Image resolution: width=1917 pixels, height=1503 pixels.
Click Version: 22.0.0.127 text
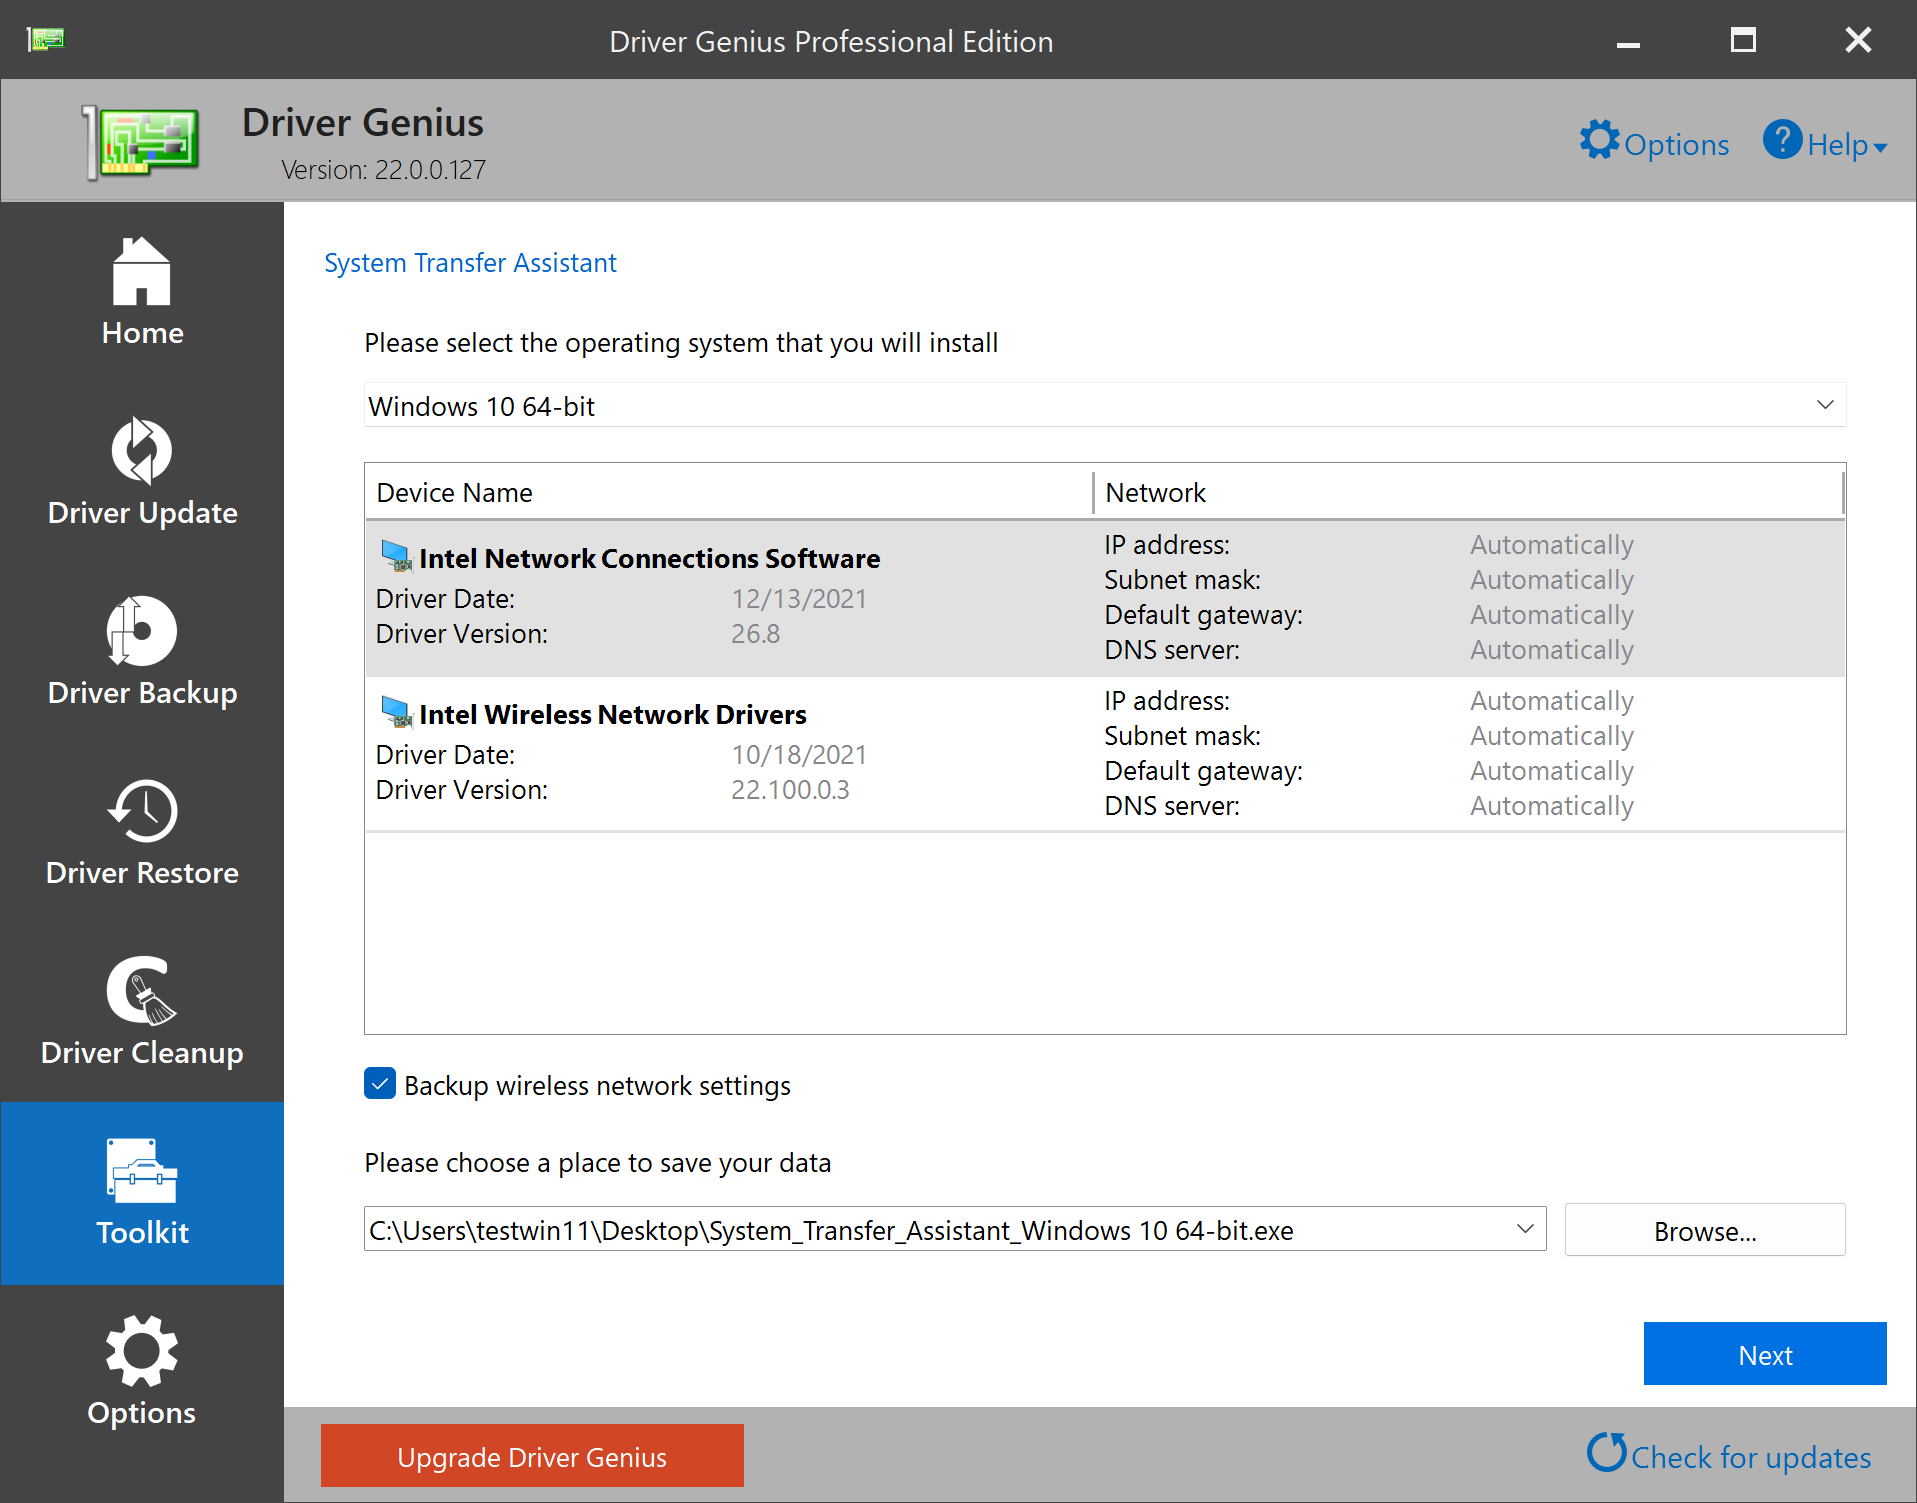(x=383, y=170)
